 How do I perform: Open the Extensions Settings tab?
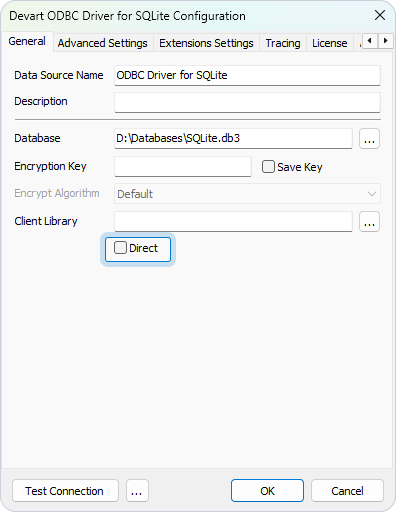point(206,43)
